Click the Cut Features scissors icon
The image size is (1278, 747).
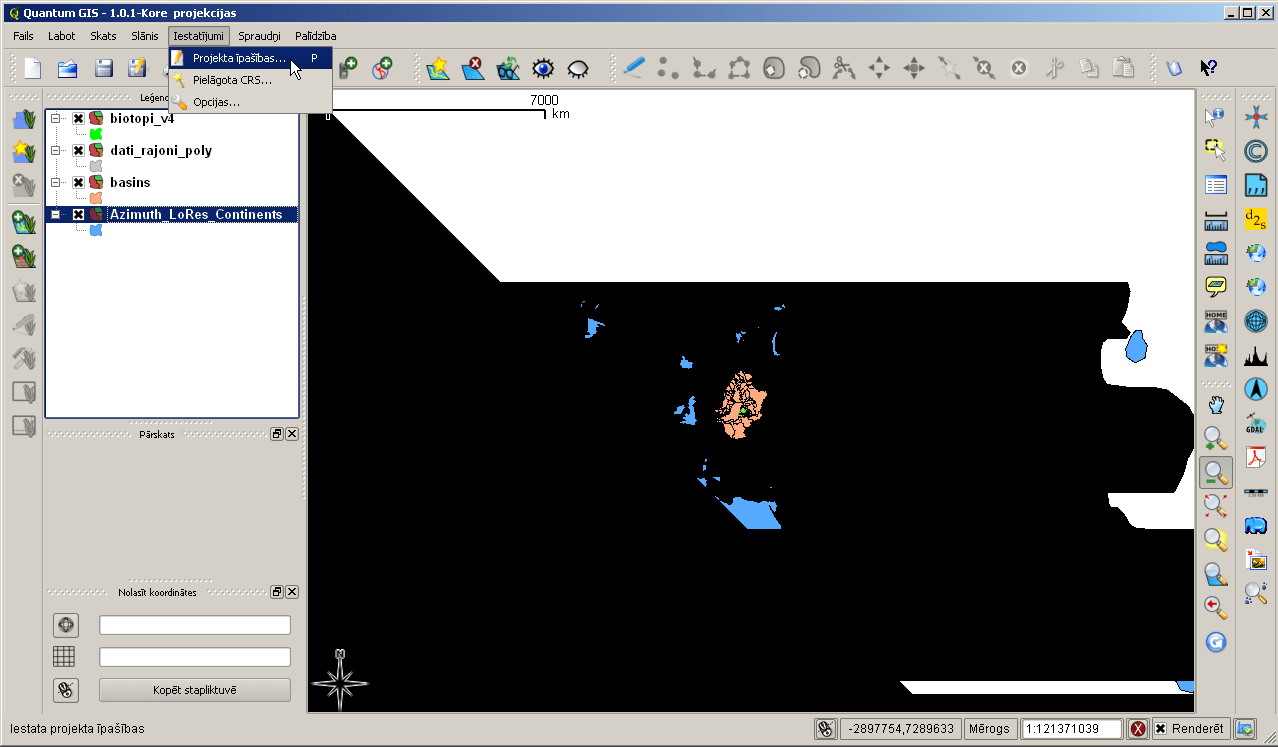click(x=1054, y=68)
